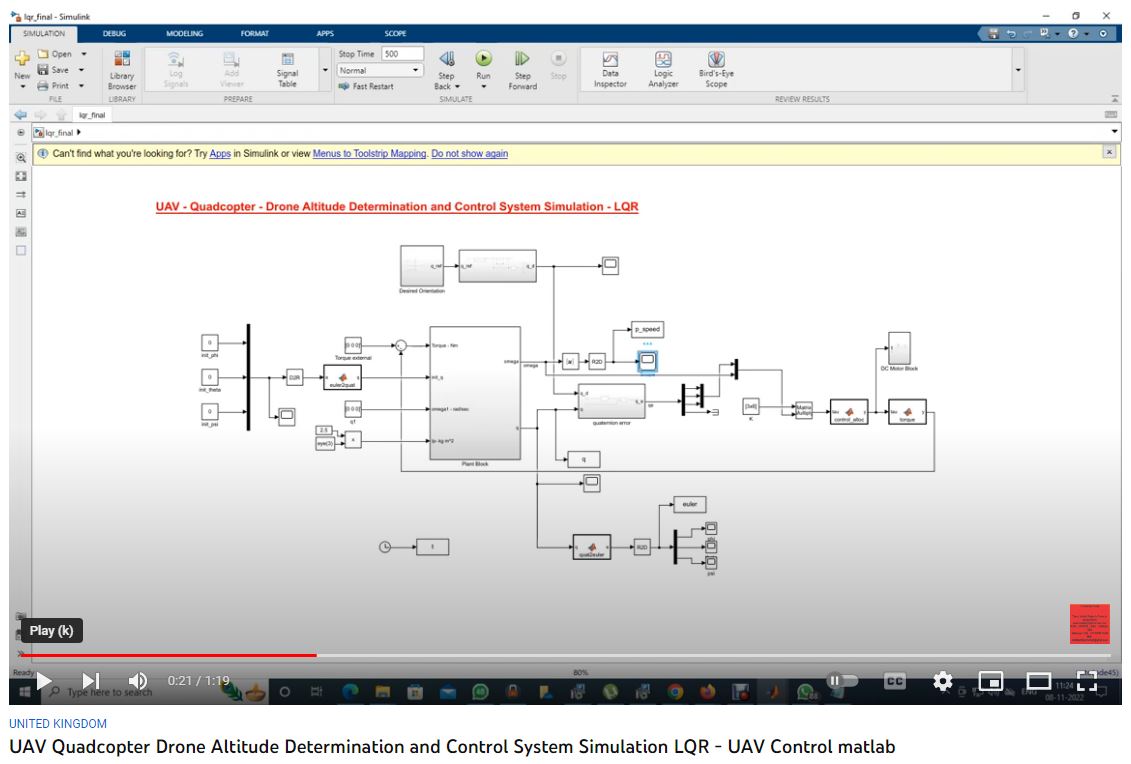This screenshot has width=1131, height=764.
Task: Open the Library Browser
Action: [x=122, y=67]
